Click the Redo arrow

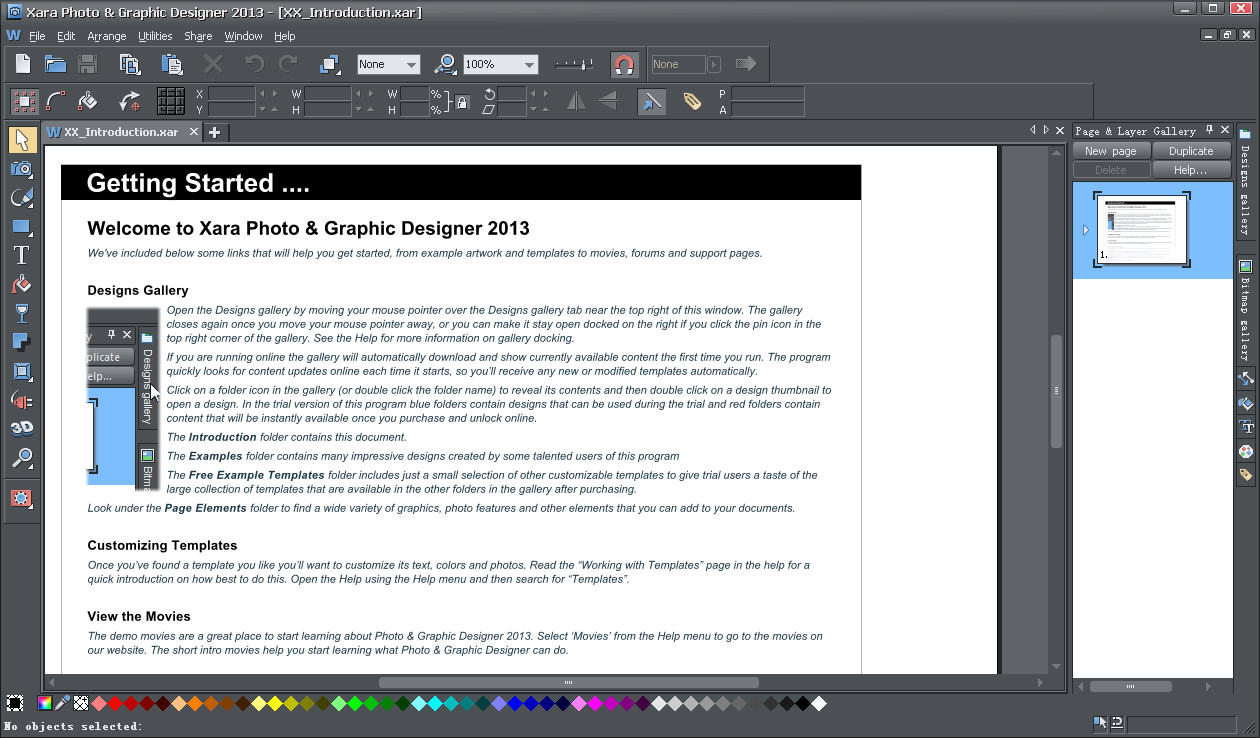[288, 64]
